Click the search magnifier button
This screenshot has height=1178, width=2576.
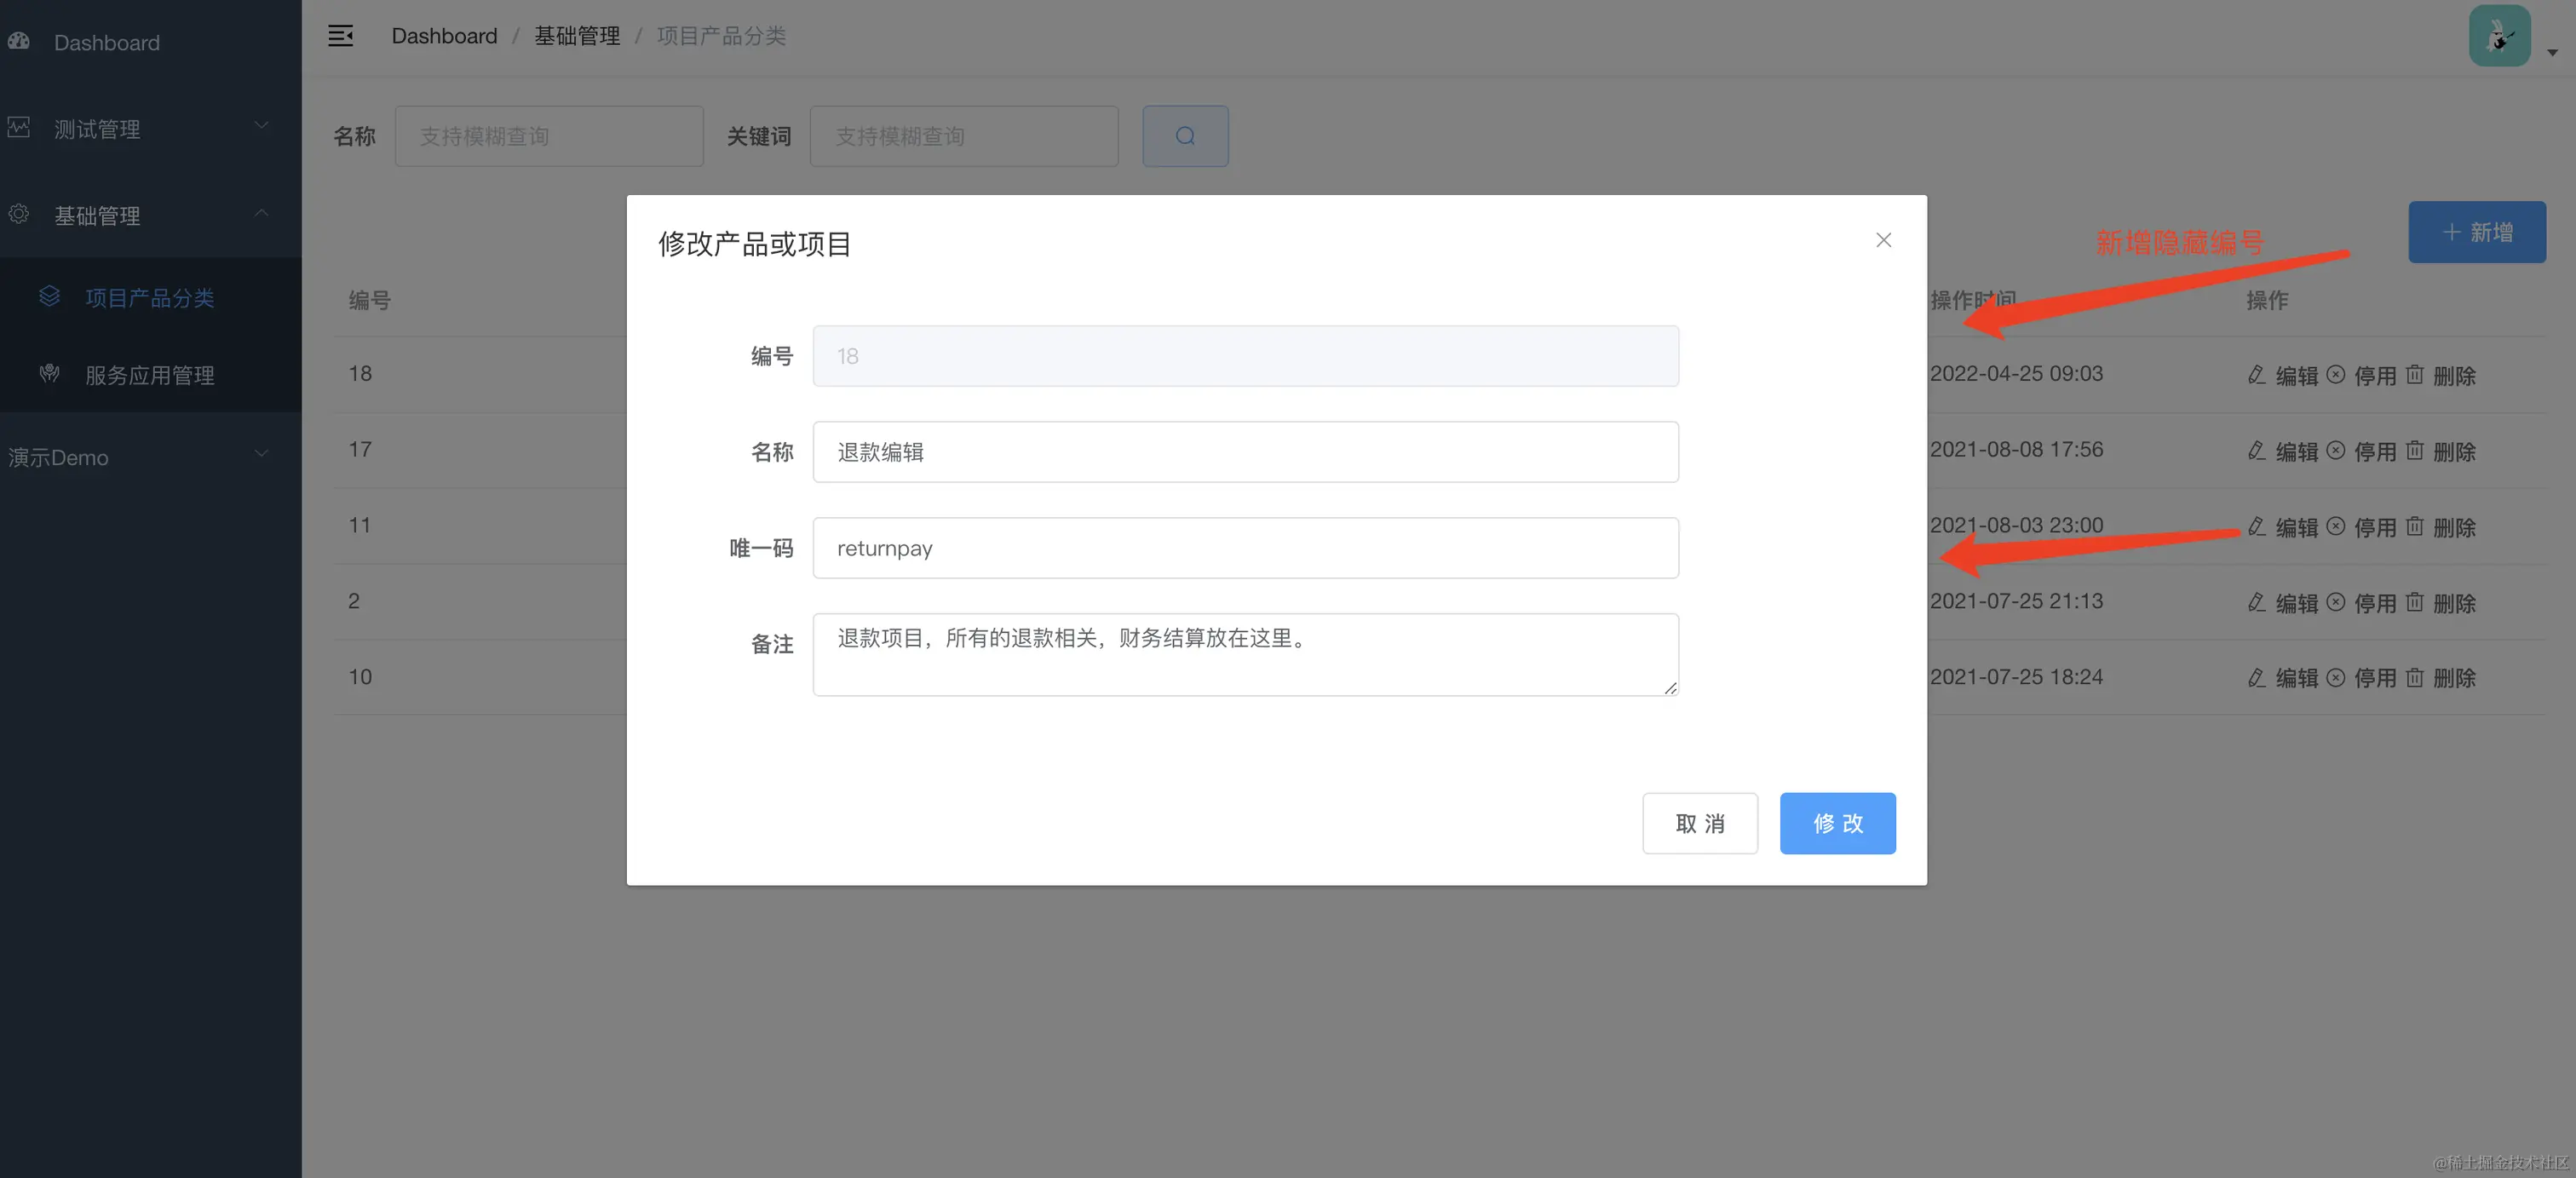(1185, 136)
